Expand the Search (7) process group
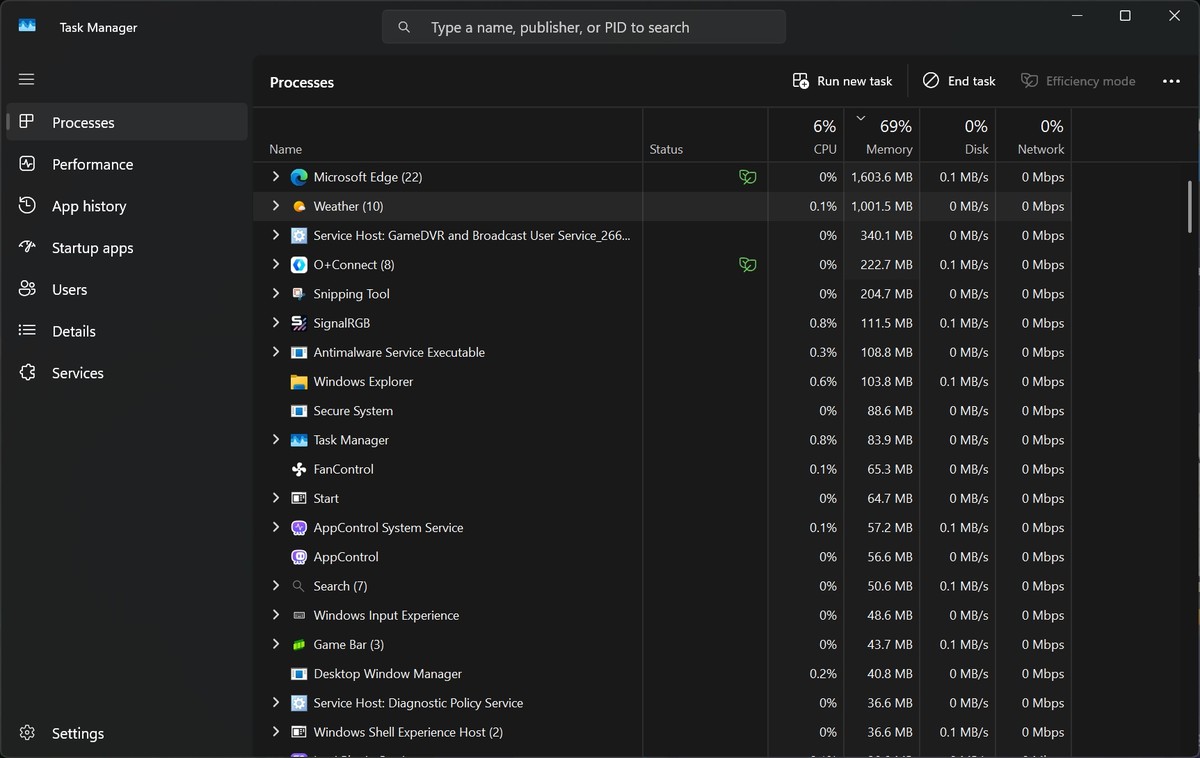The image size is (1200, 758). coord(276,586)
